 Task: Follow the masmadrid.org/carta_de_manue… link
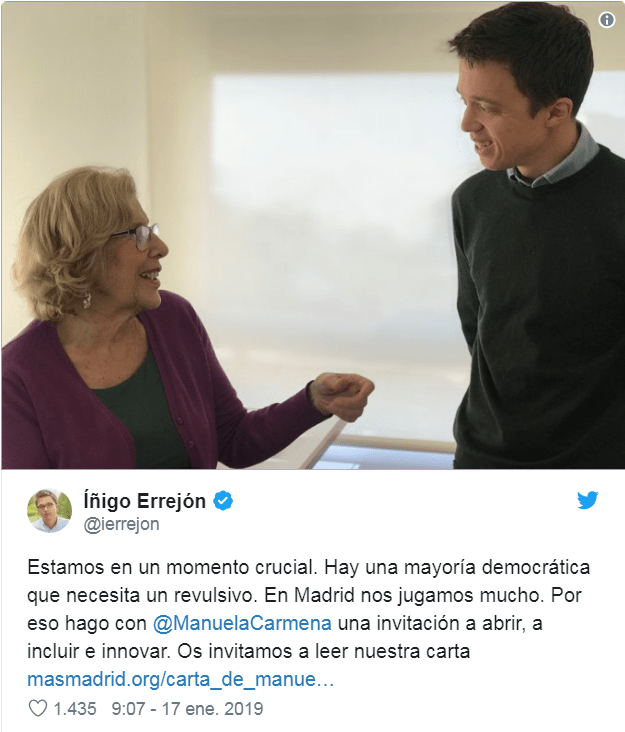[181, 679]
